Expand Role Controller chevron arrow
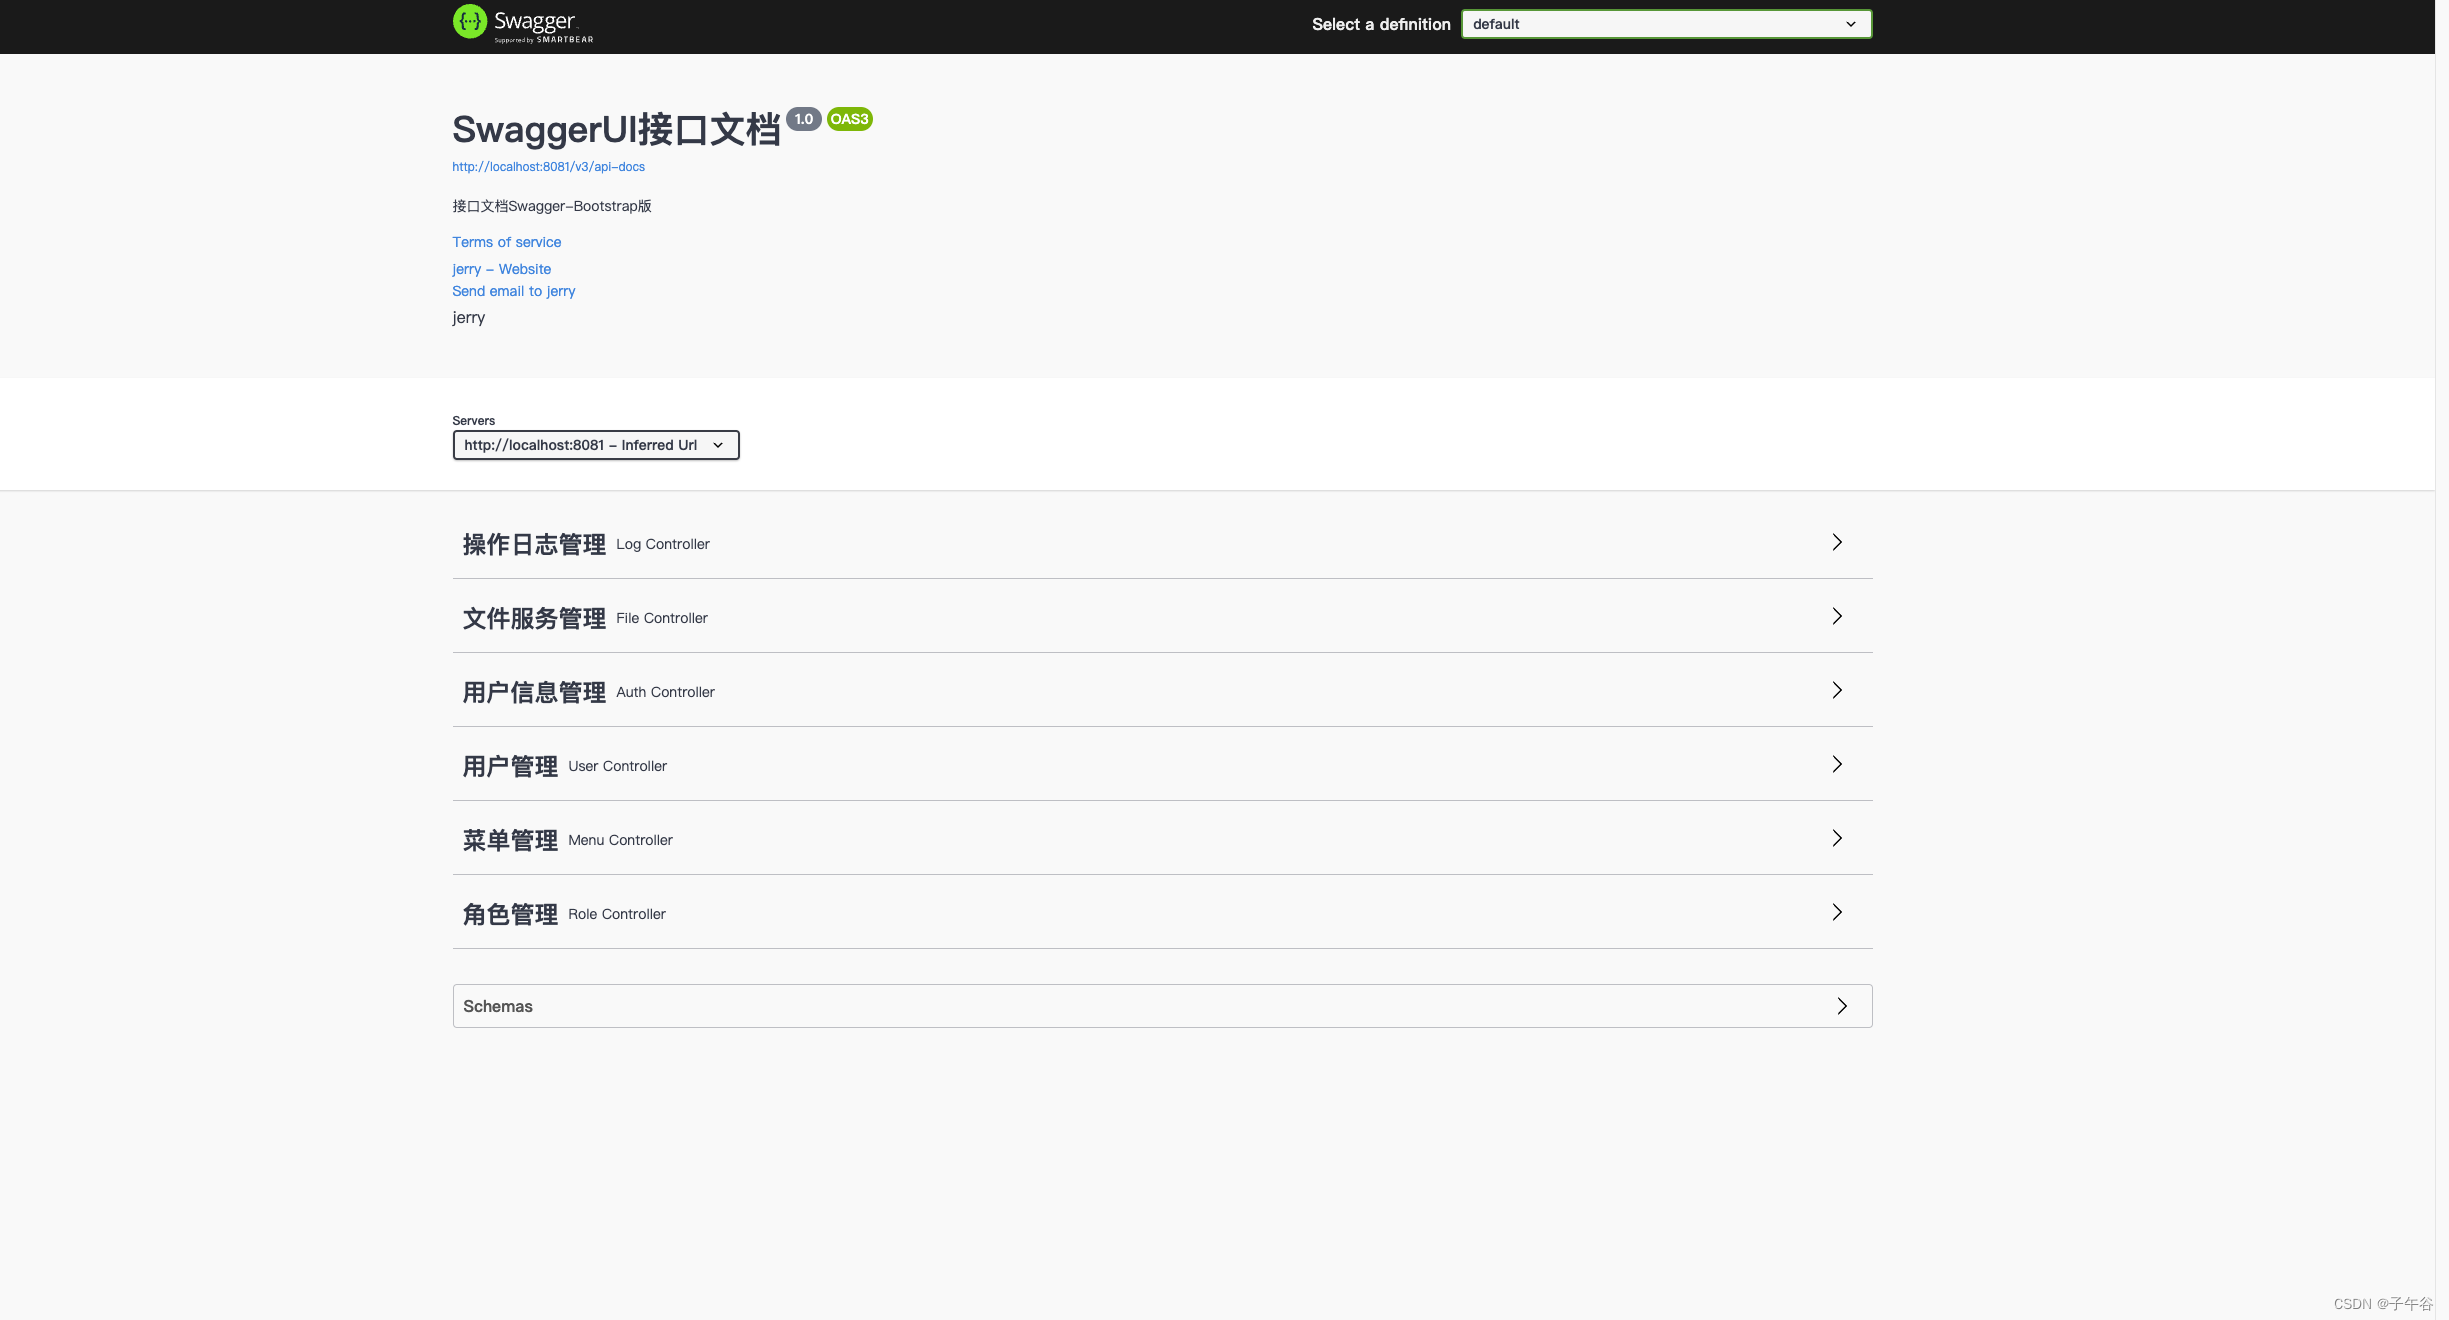Viewport: 2449px width, 1320px height. pyautogui.click(x=1836, y=912)
